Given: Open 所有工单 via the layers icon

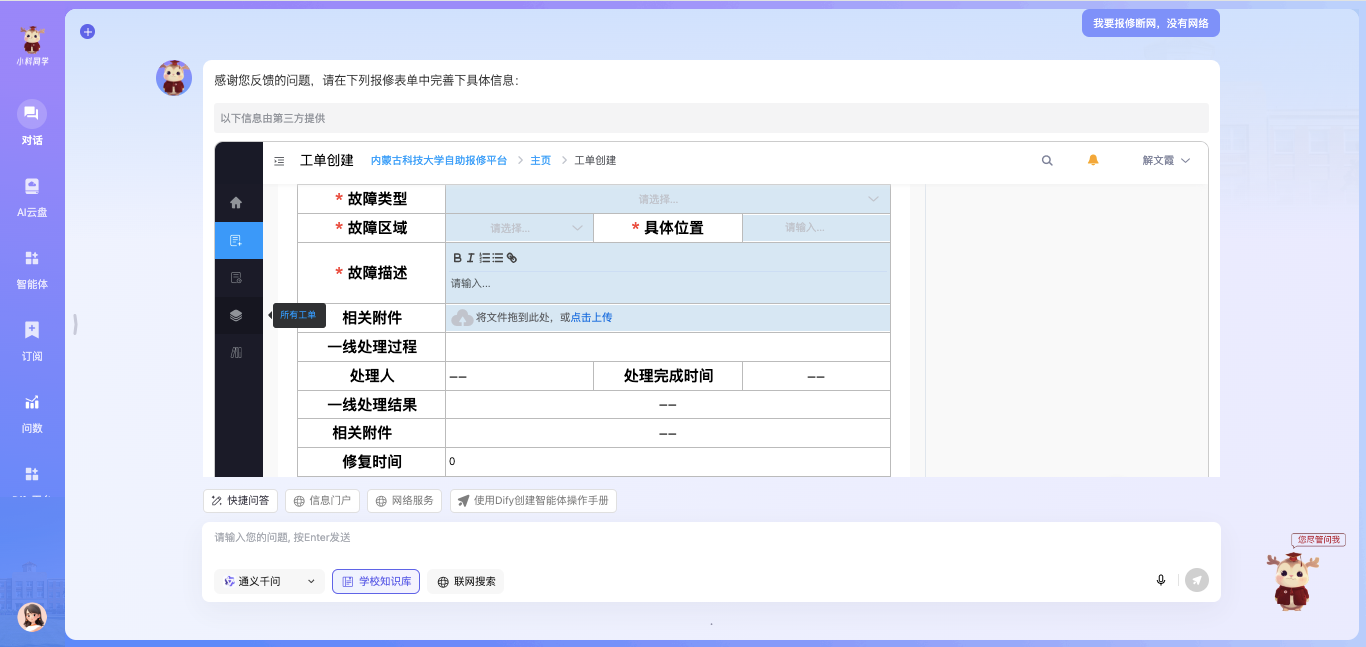Looking at the screenshot, I should [x=237, y=315].
